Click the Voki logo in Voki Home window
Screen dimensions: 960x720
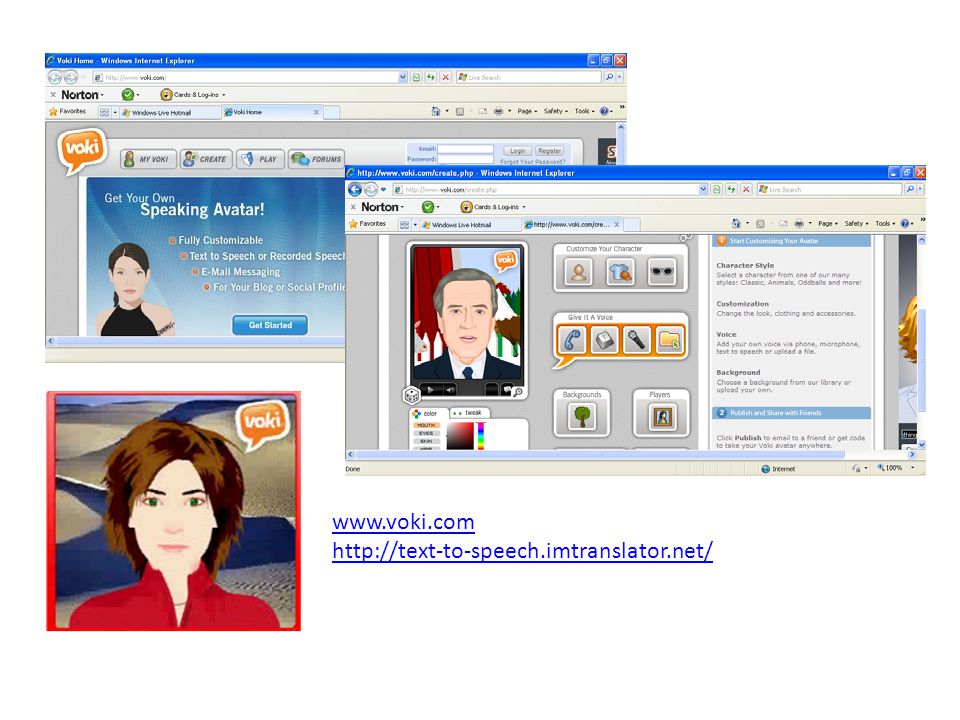81,149
